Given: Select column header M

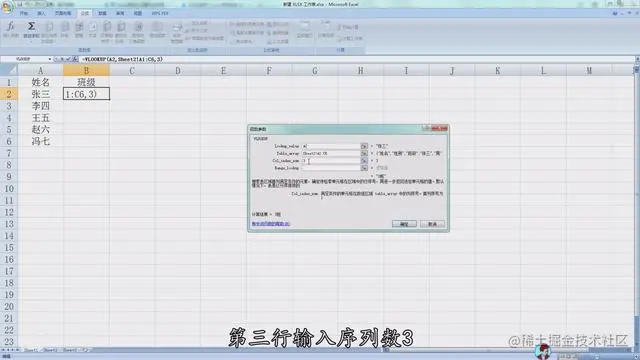Looking at the screenshot, I should 589,71.
